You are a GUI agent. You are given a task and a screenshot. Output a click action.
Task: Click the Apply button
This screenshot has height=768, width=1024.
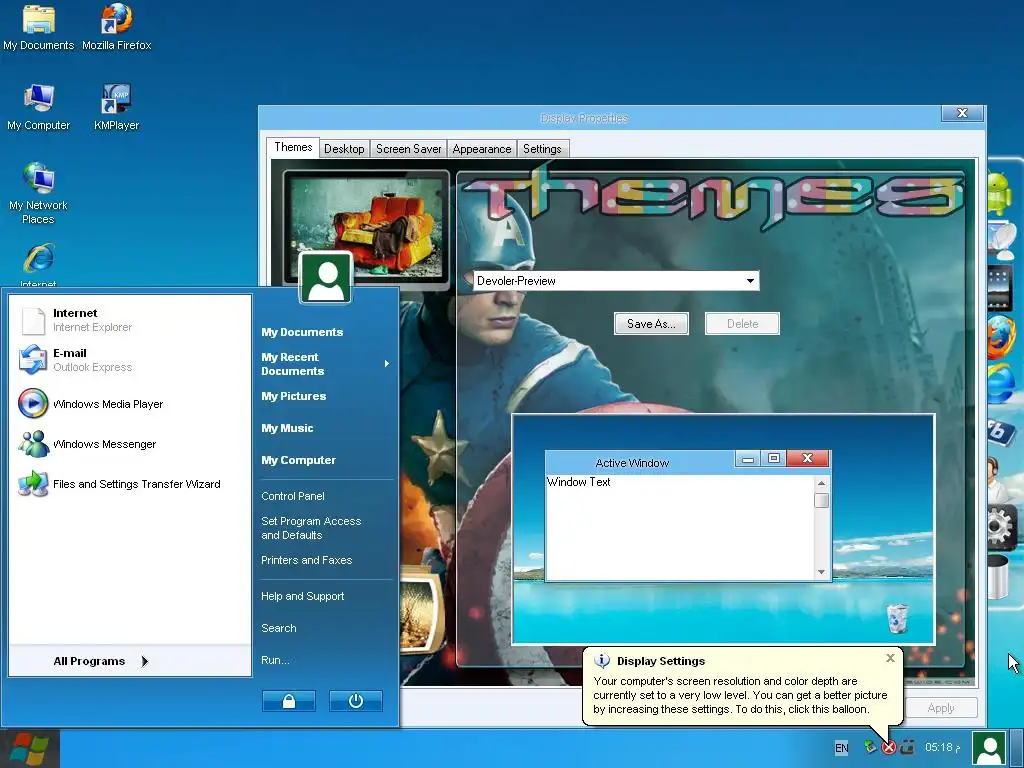(941, 708)
